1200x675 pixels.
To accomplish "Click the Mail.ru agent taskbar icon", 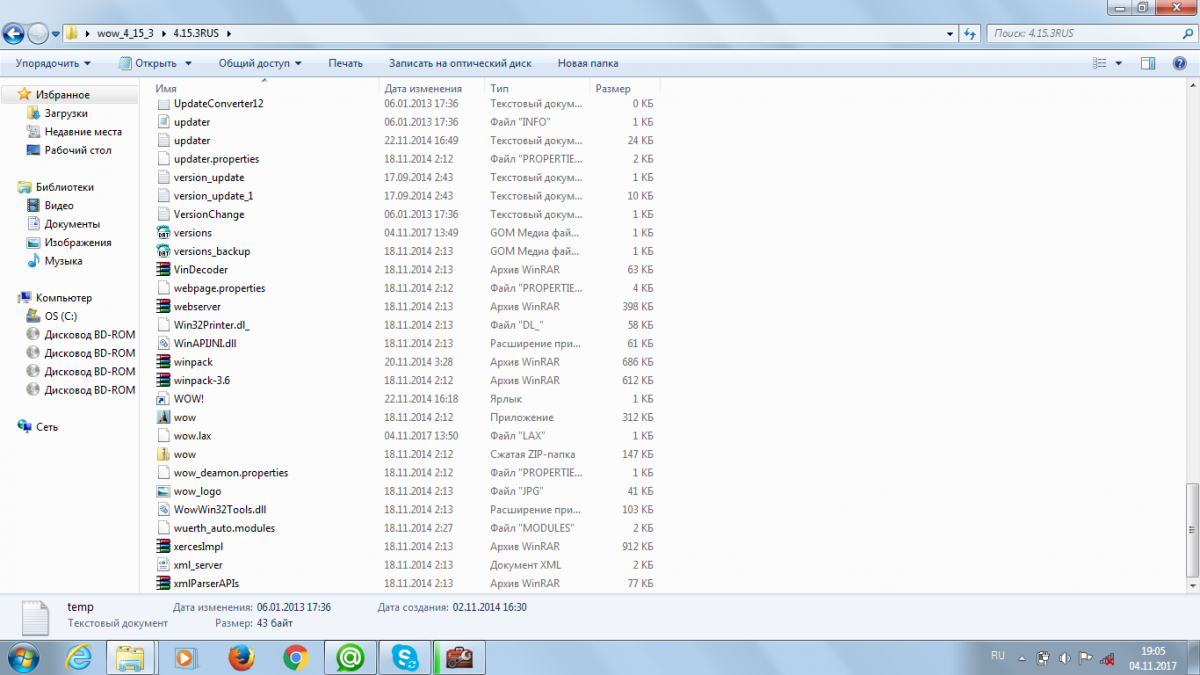I will coord(350,657).
